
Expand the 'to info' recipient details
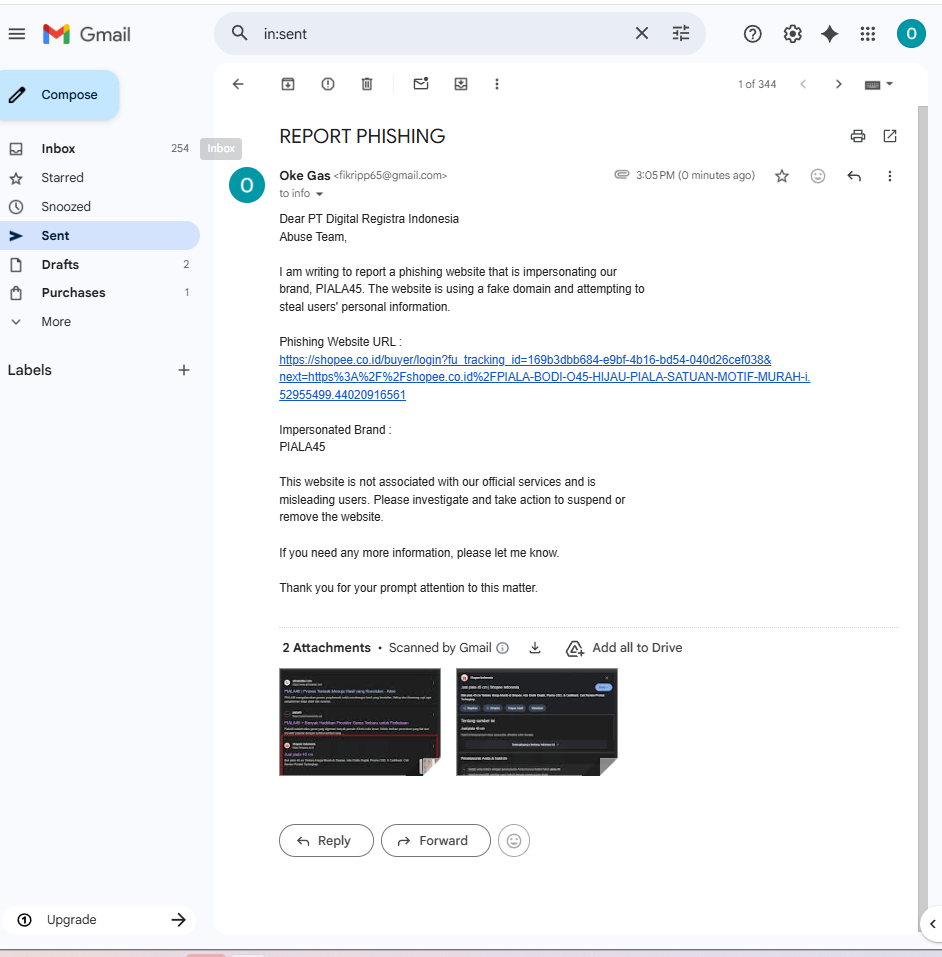(319, 194)
